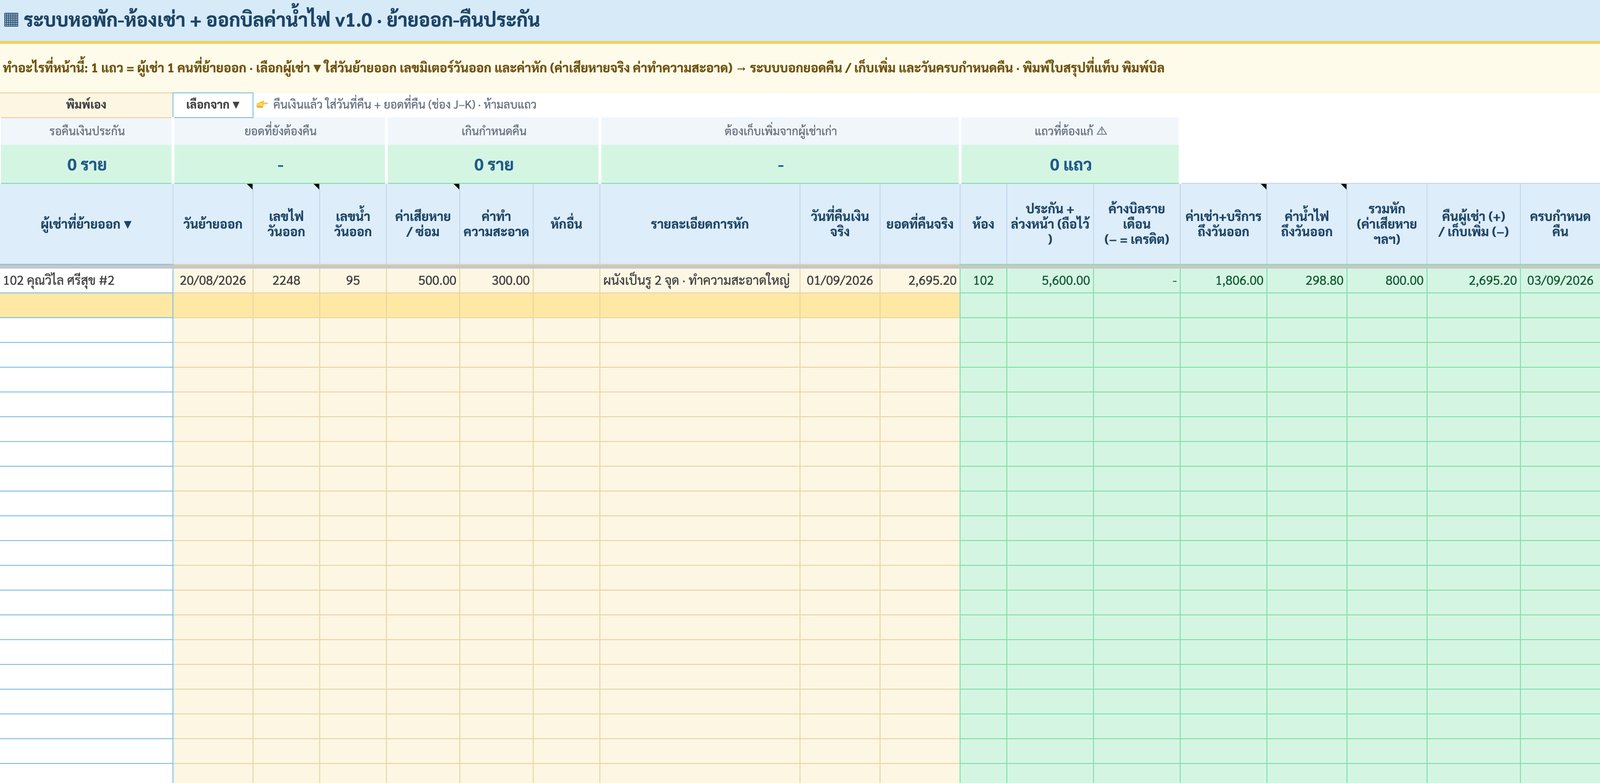Click the due date 03/09/2026
This screenshot has height=783, width=1600.
click(x=1560, y=281)
